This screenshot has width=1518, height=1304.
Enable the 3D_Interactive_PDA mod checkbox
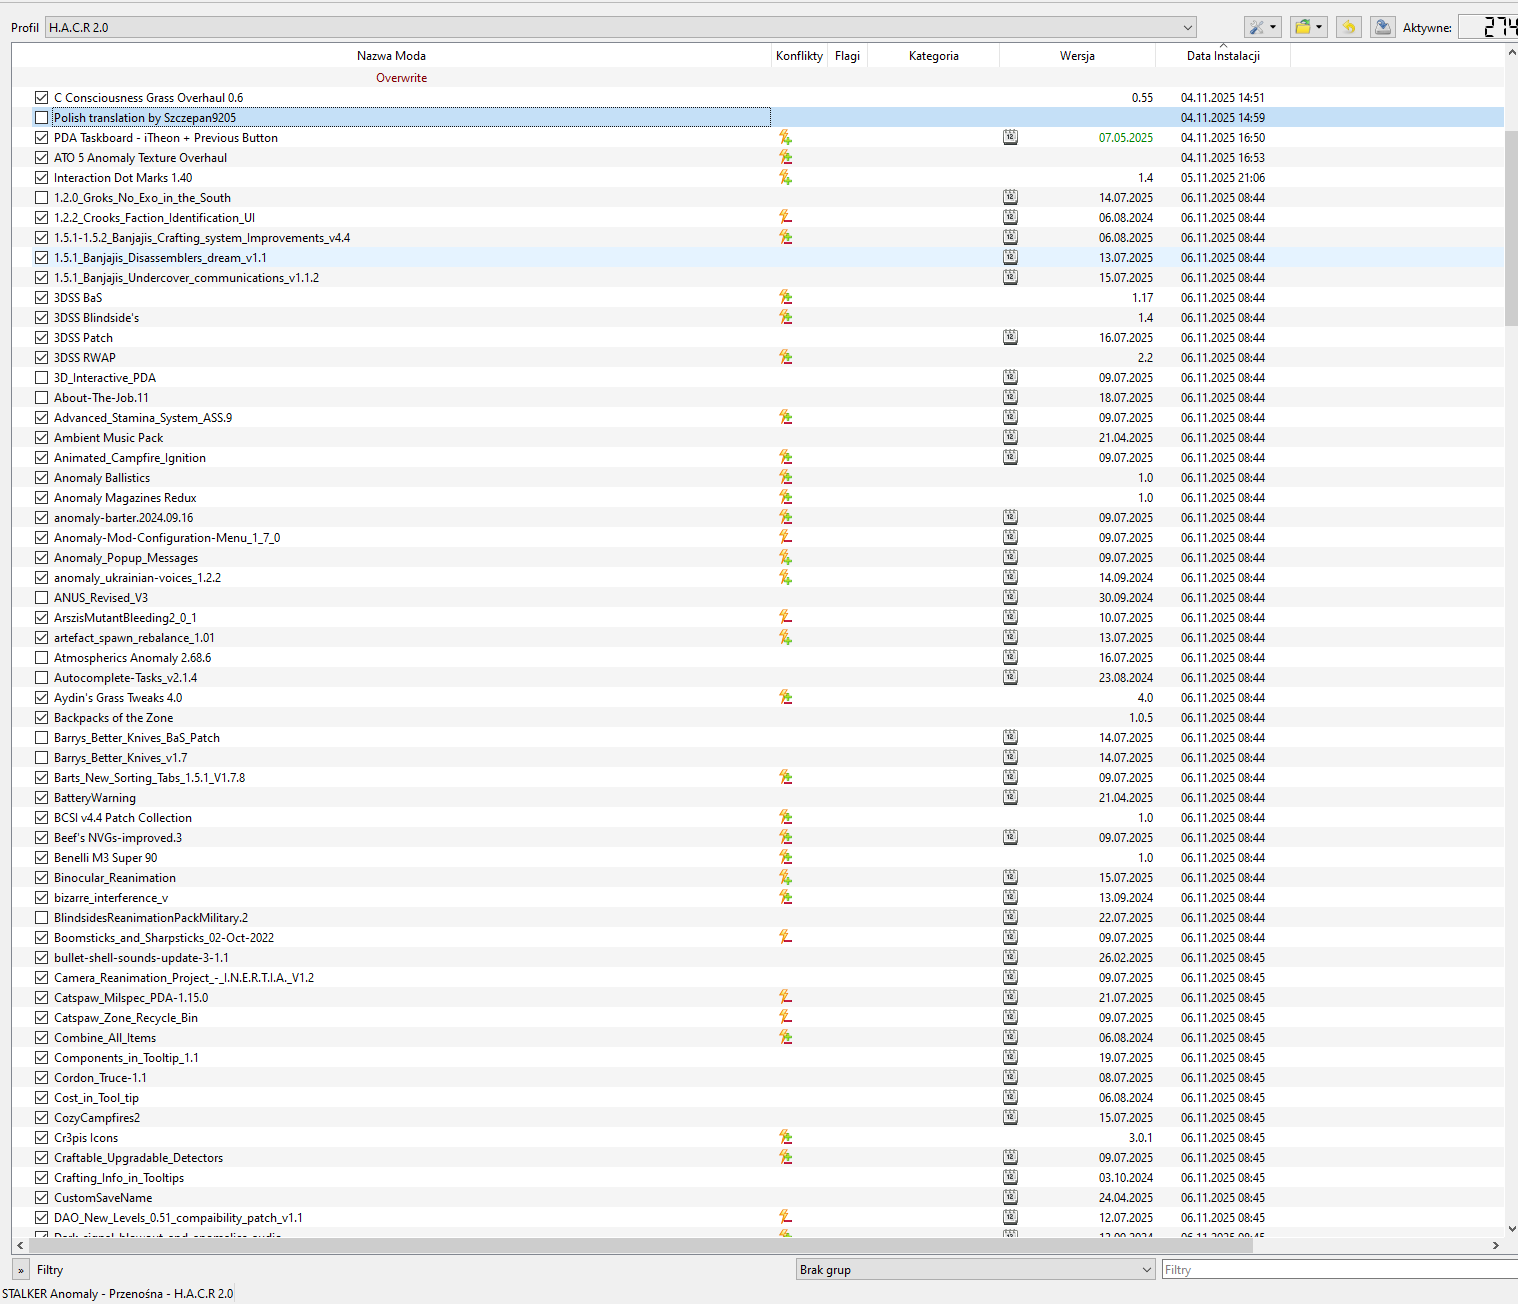click(x=41, y=378)
